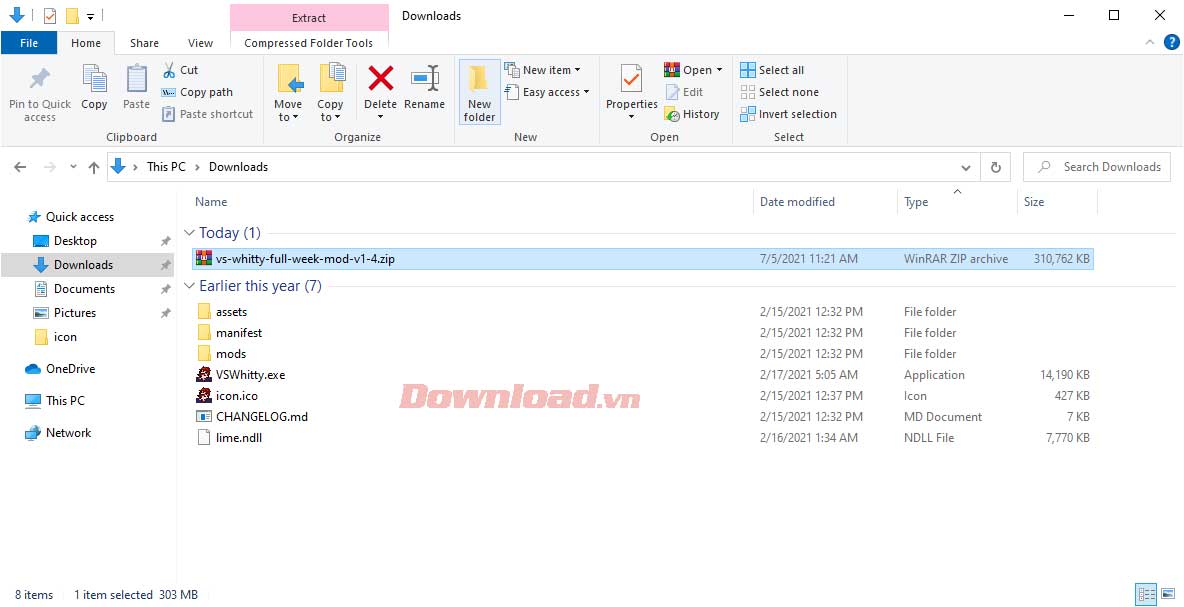
Task: Click Downloads in address bar
Action: point(238,167)
